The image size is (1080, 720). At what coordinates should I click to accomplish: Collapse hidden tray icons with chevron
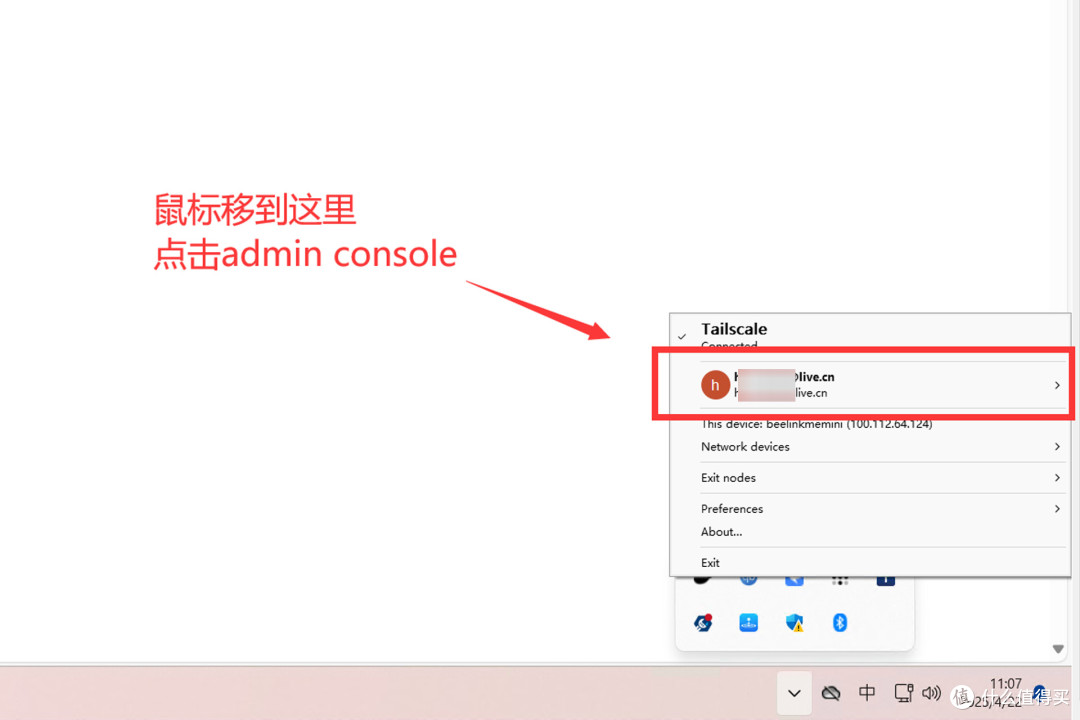(794, 693)
